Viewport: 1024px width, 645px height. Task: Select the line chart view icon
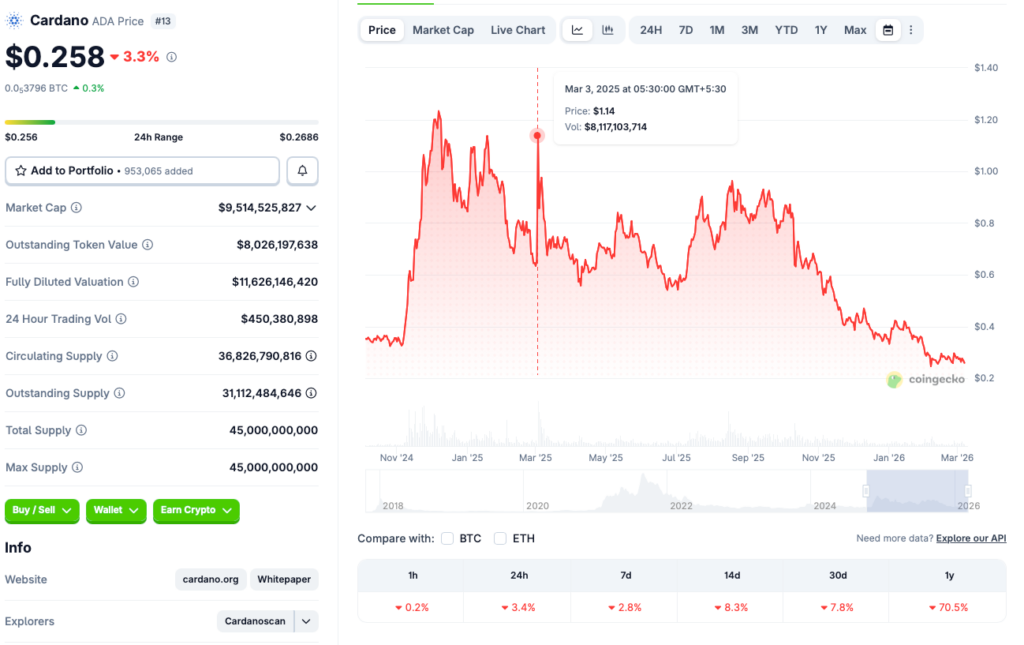[x=577, y=30]
